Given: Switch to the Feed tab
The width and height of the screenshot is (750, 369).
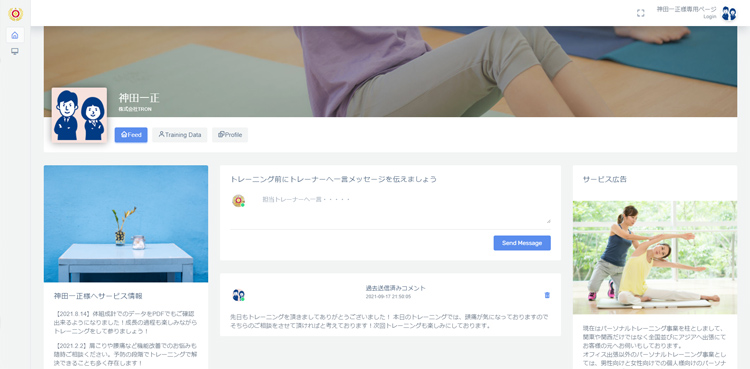Looking at the screenshot, I should [131, 135].
